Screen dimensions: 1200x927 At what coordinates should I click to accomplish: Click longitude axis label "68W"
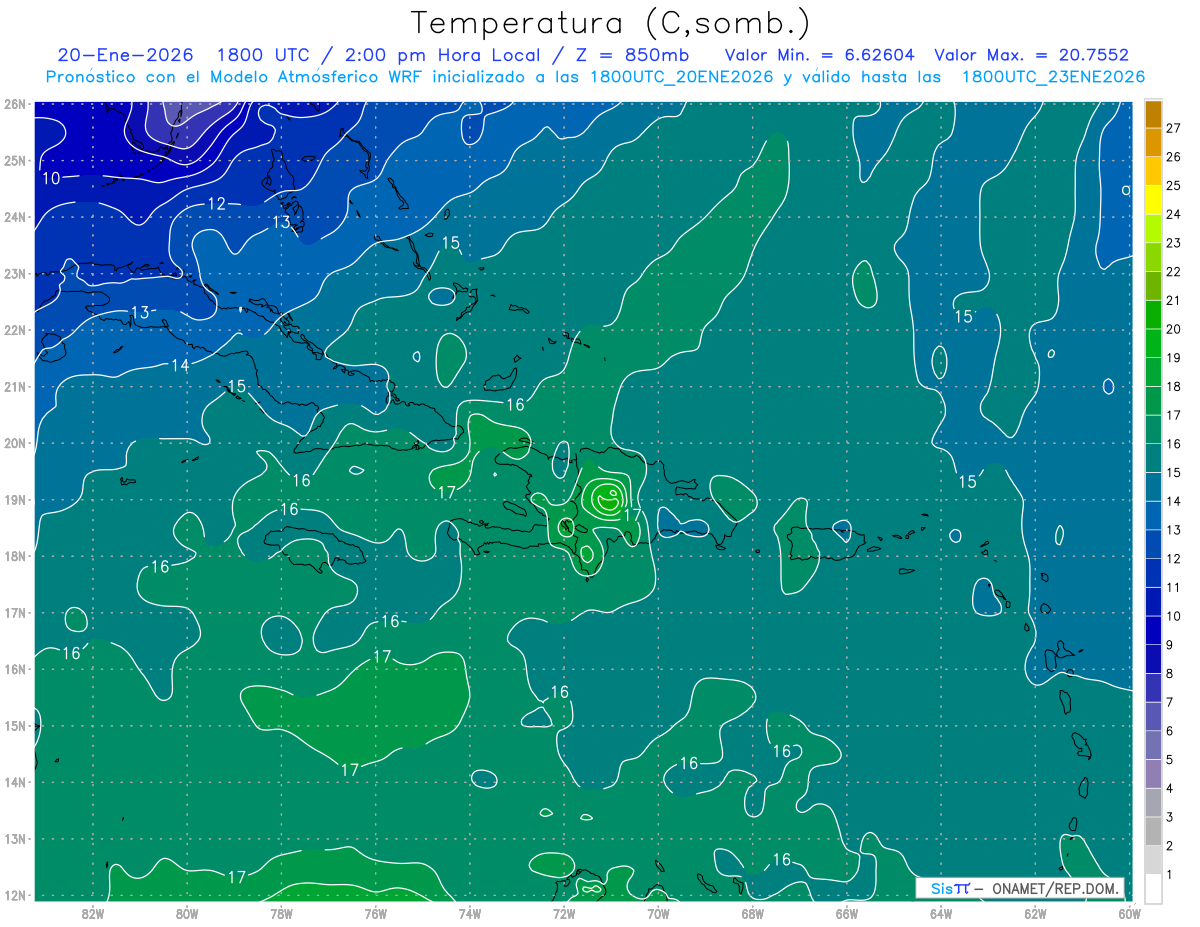(x=753, y=913)
